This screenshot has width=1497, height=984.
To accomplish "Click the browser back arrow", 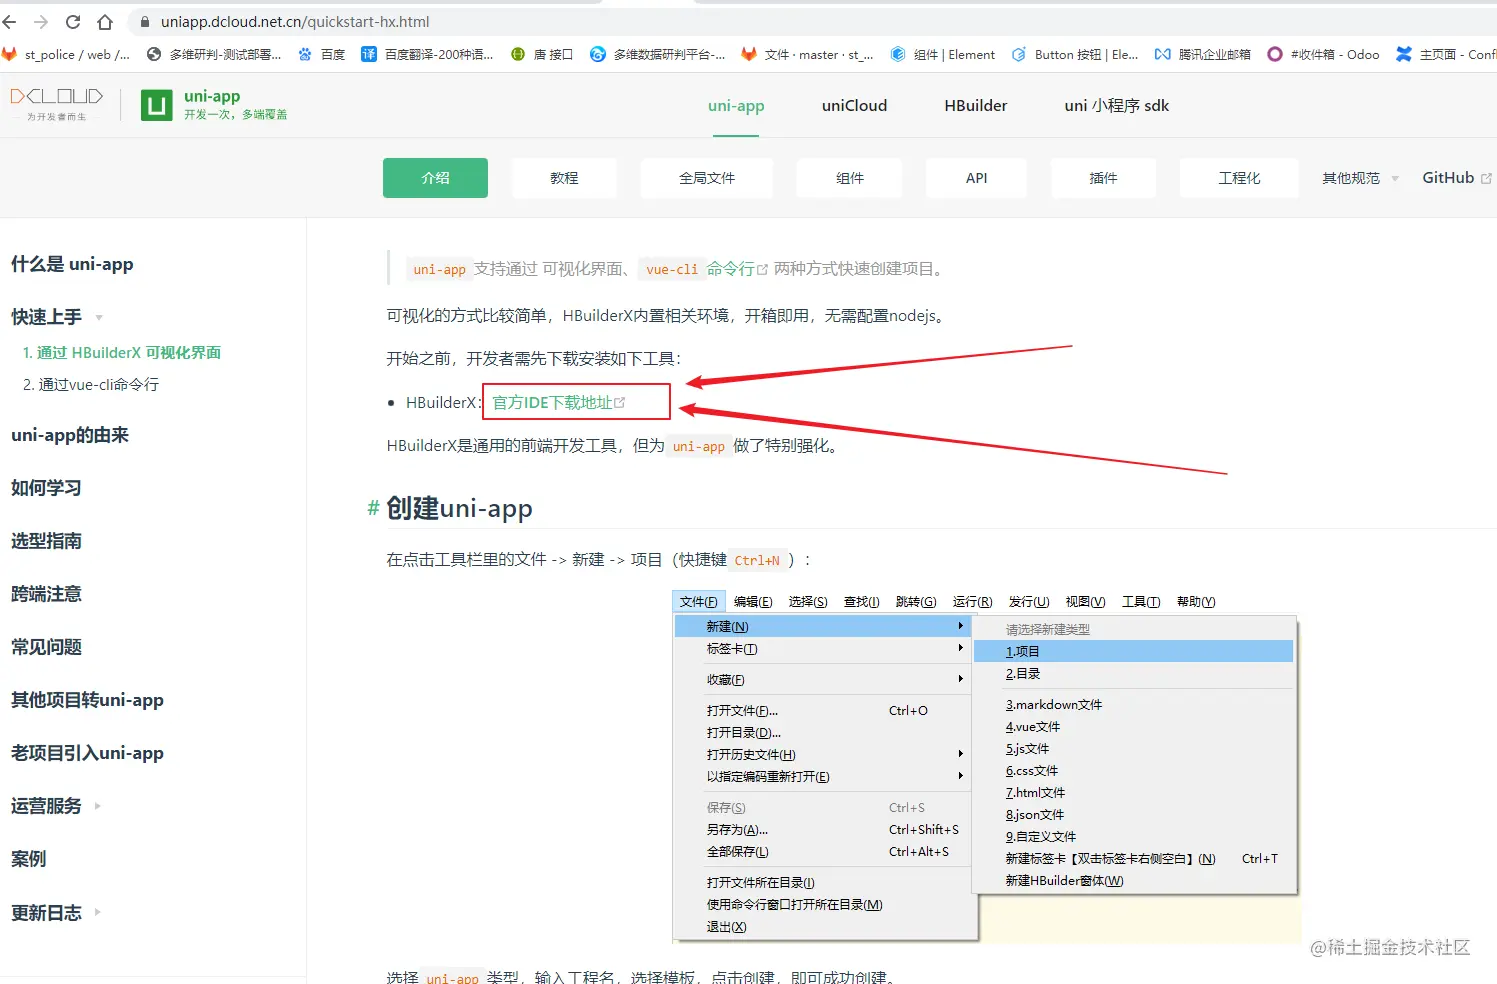I will [10, 22].
